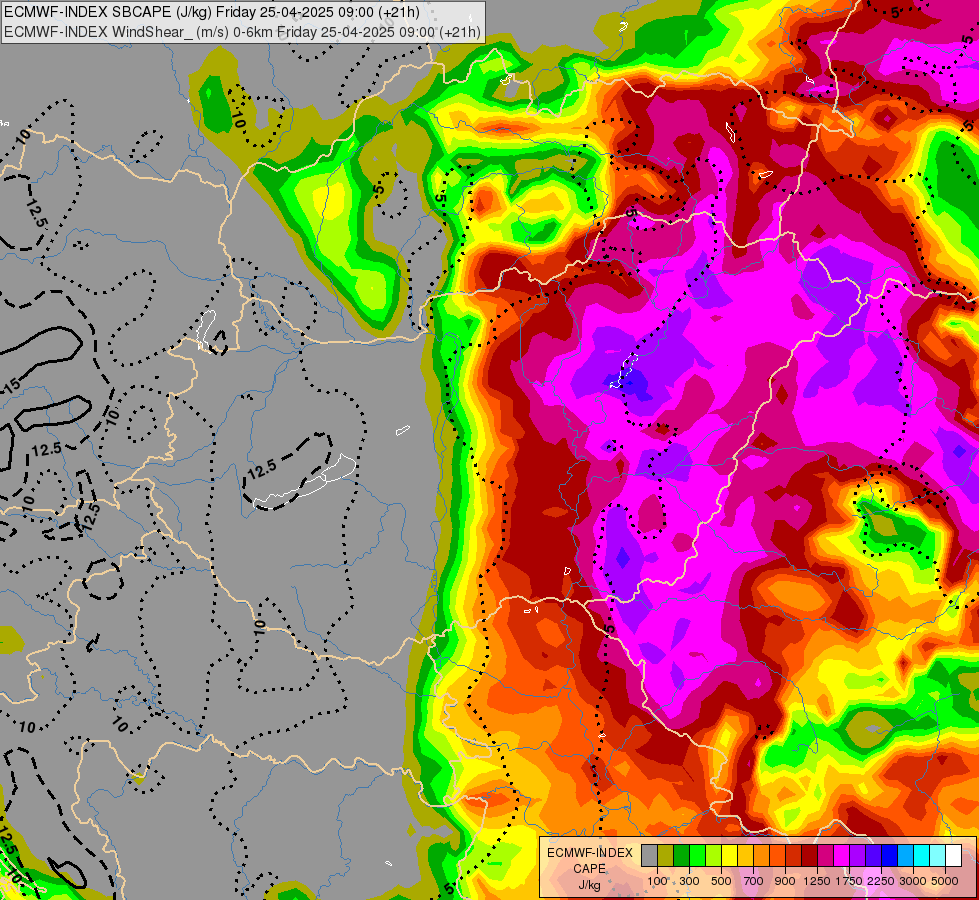Pick the bright magenta legend swatch
The height and width of the screenshot is (900, 979).
[841, 855]
